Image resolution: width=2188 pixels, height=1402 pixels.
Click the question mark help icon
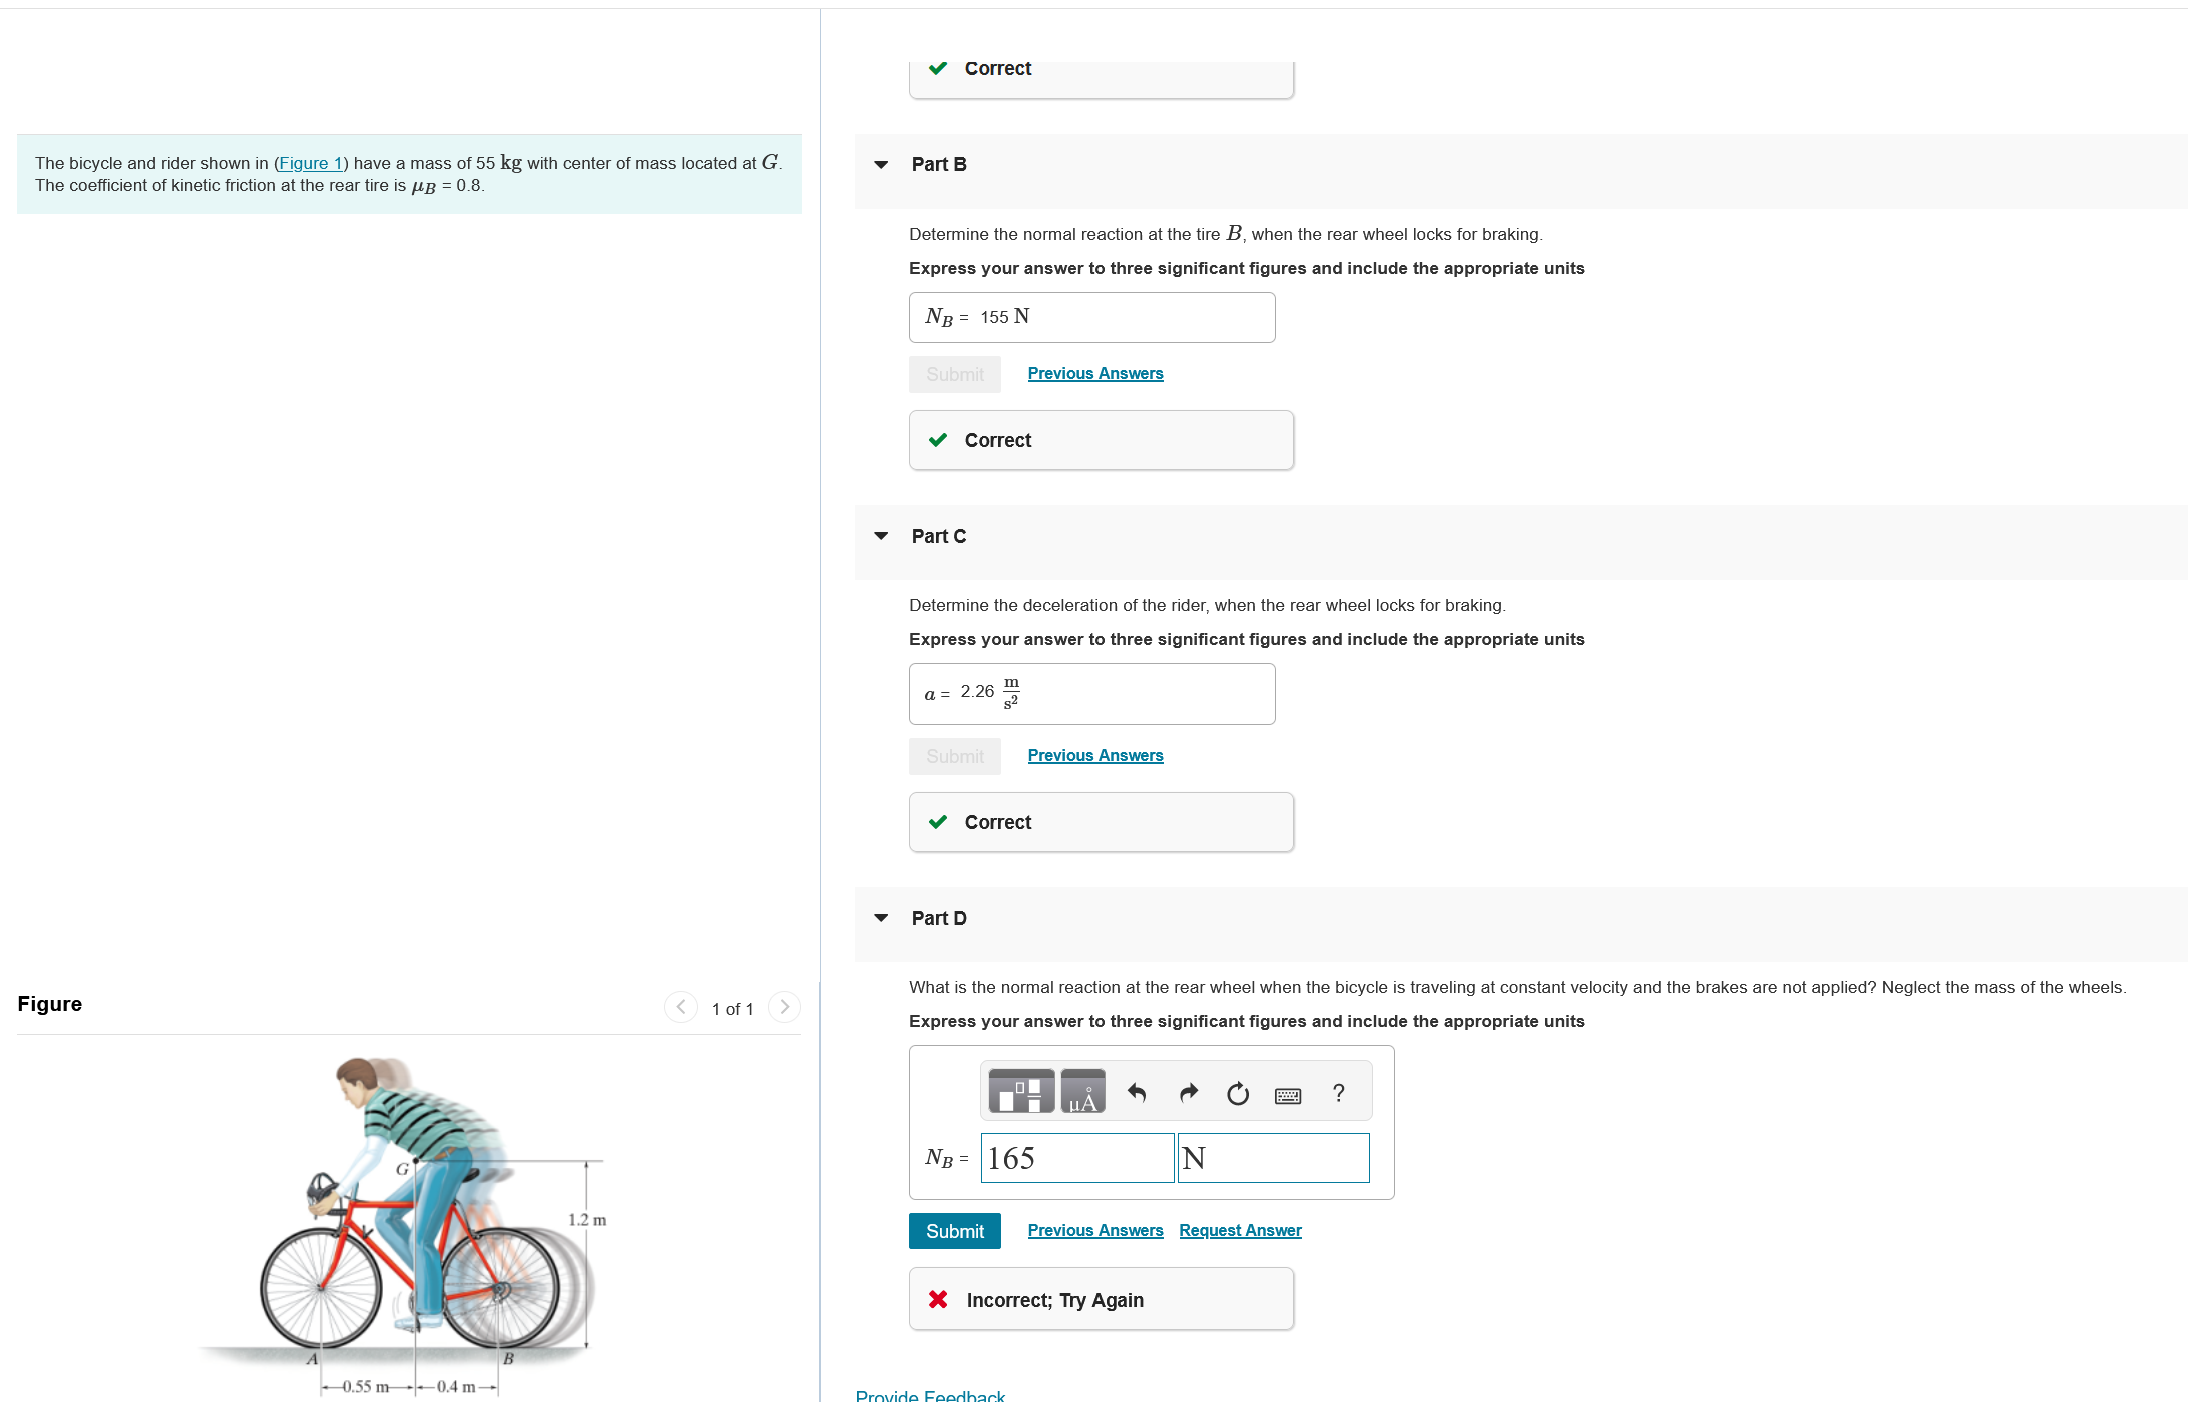(x=1338, y=1093)
